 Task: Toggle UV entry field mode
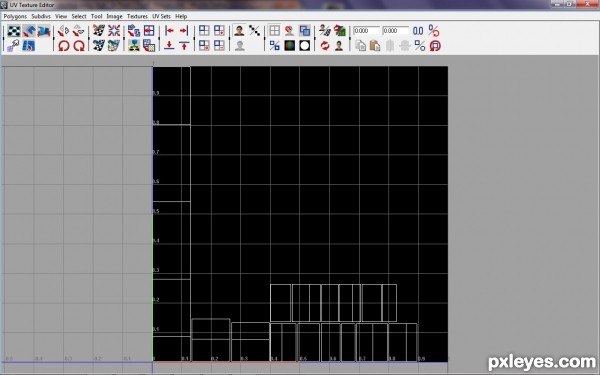tap(434, 31)
